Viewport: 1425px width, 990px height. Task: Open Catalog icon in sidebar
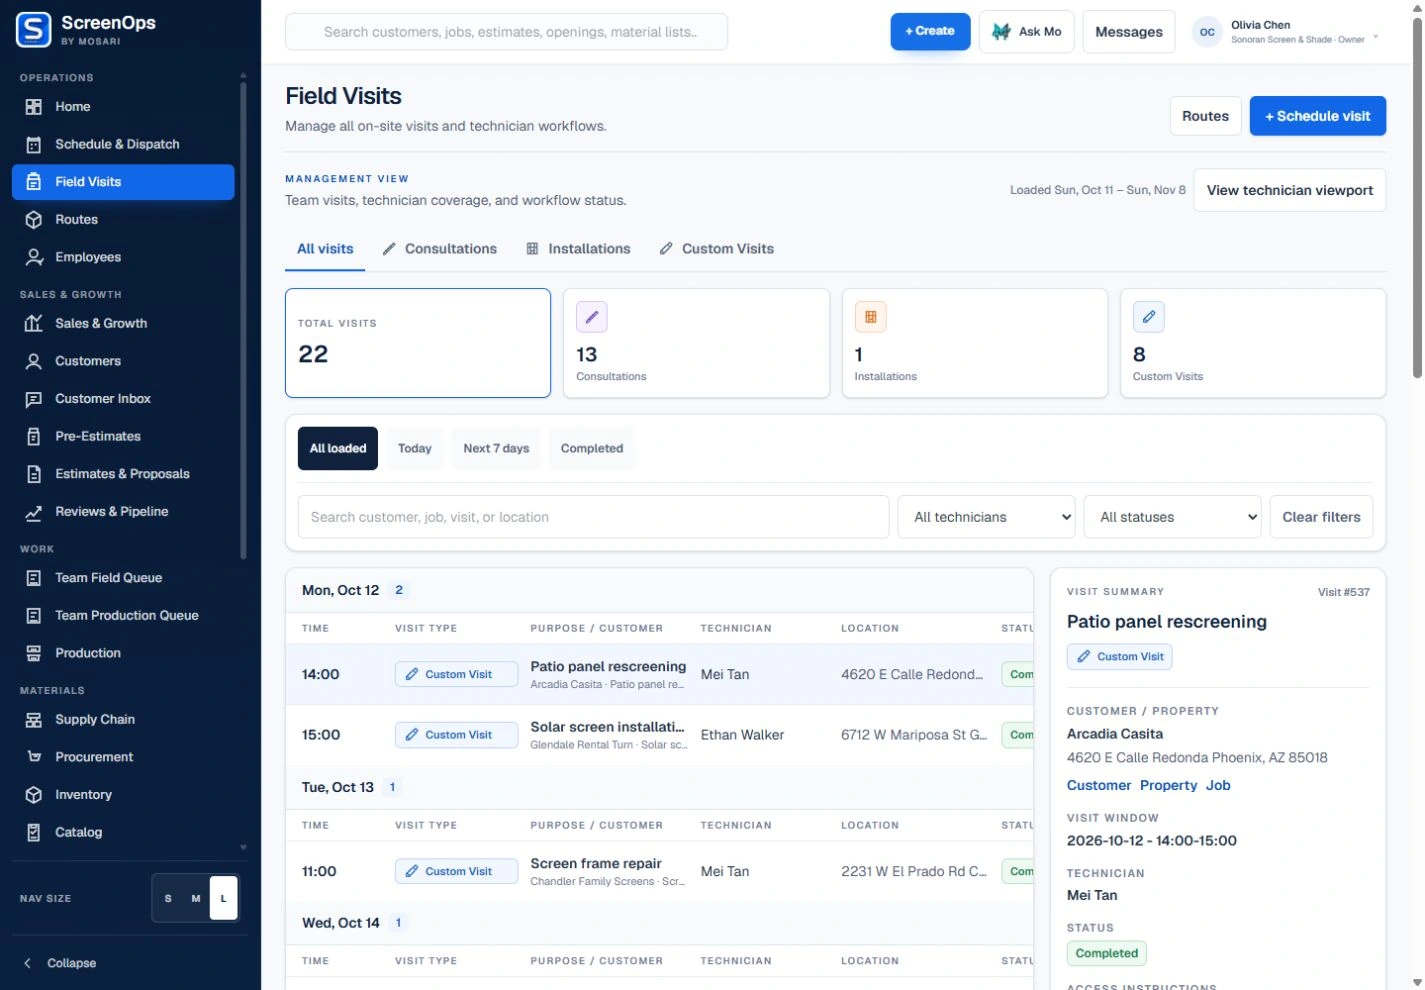(x=33, y=833)
